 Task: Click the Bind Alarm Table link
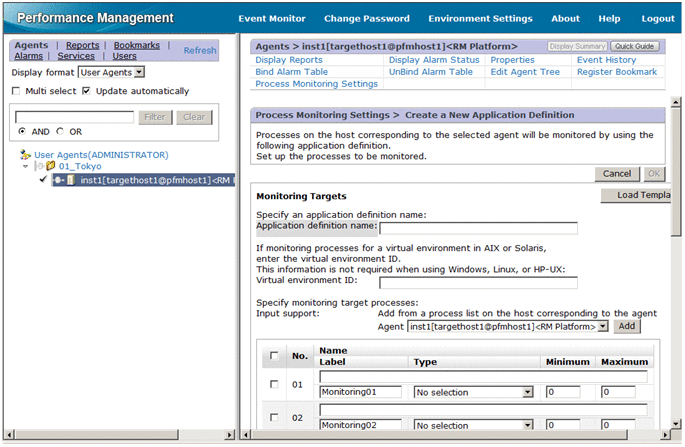pos(291,72)
